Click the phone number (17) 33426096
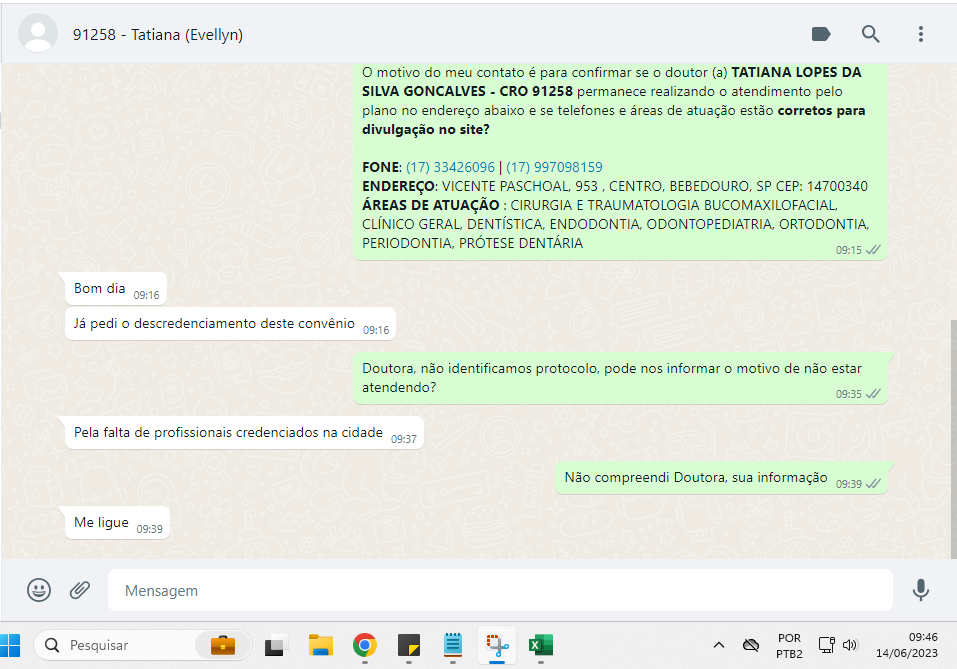This screenshot has width=957, height=669. tap(450, 167)
